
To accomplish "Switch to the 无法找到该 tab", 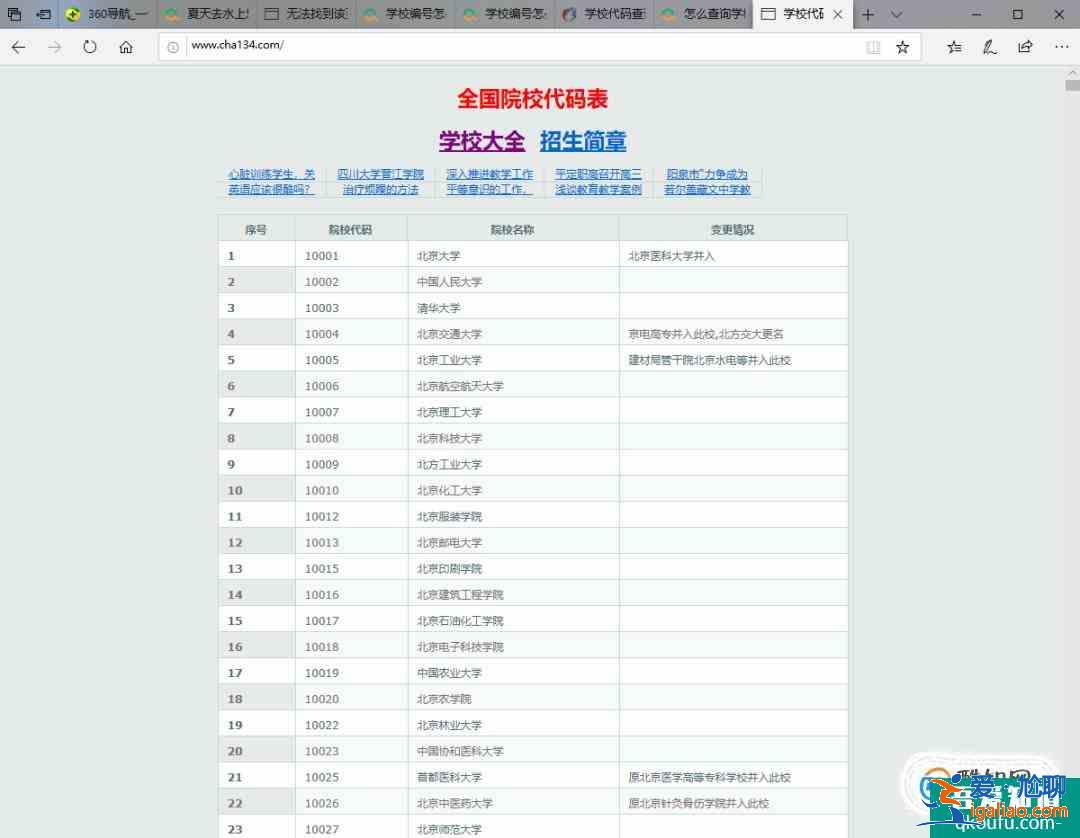I will (x=306, y=14).
